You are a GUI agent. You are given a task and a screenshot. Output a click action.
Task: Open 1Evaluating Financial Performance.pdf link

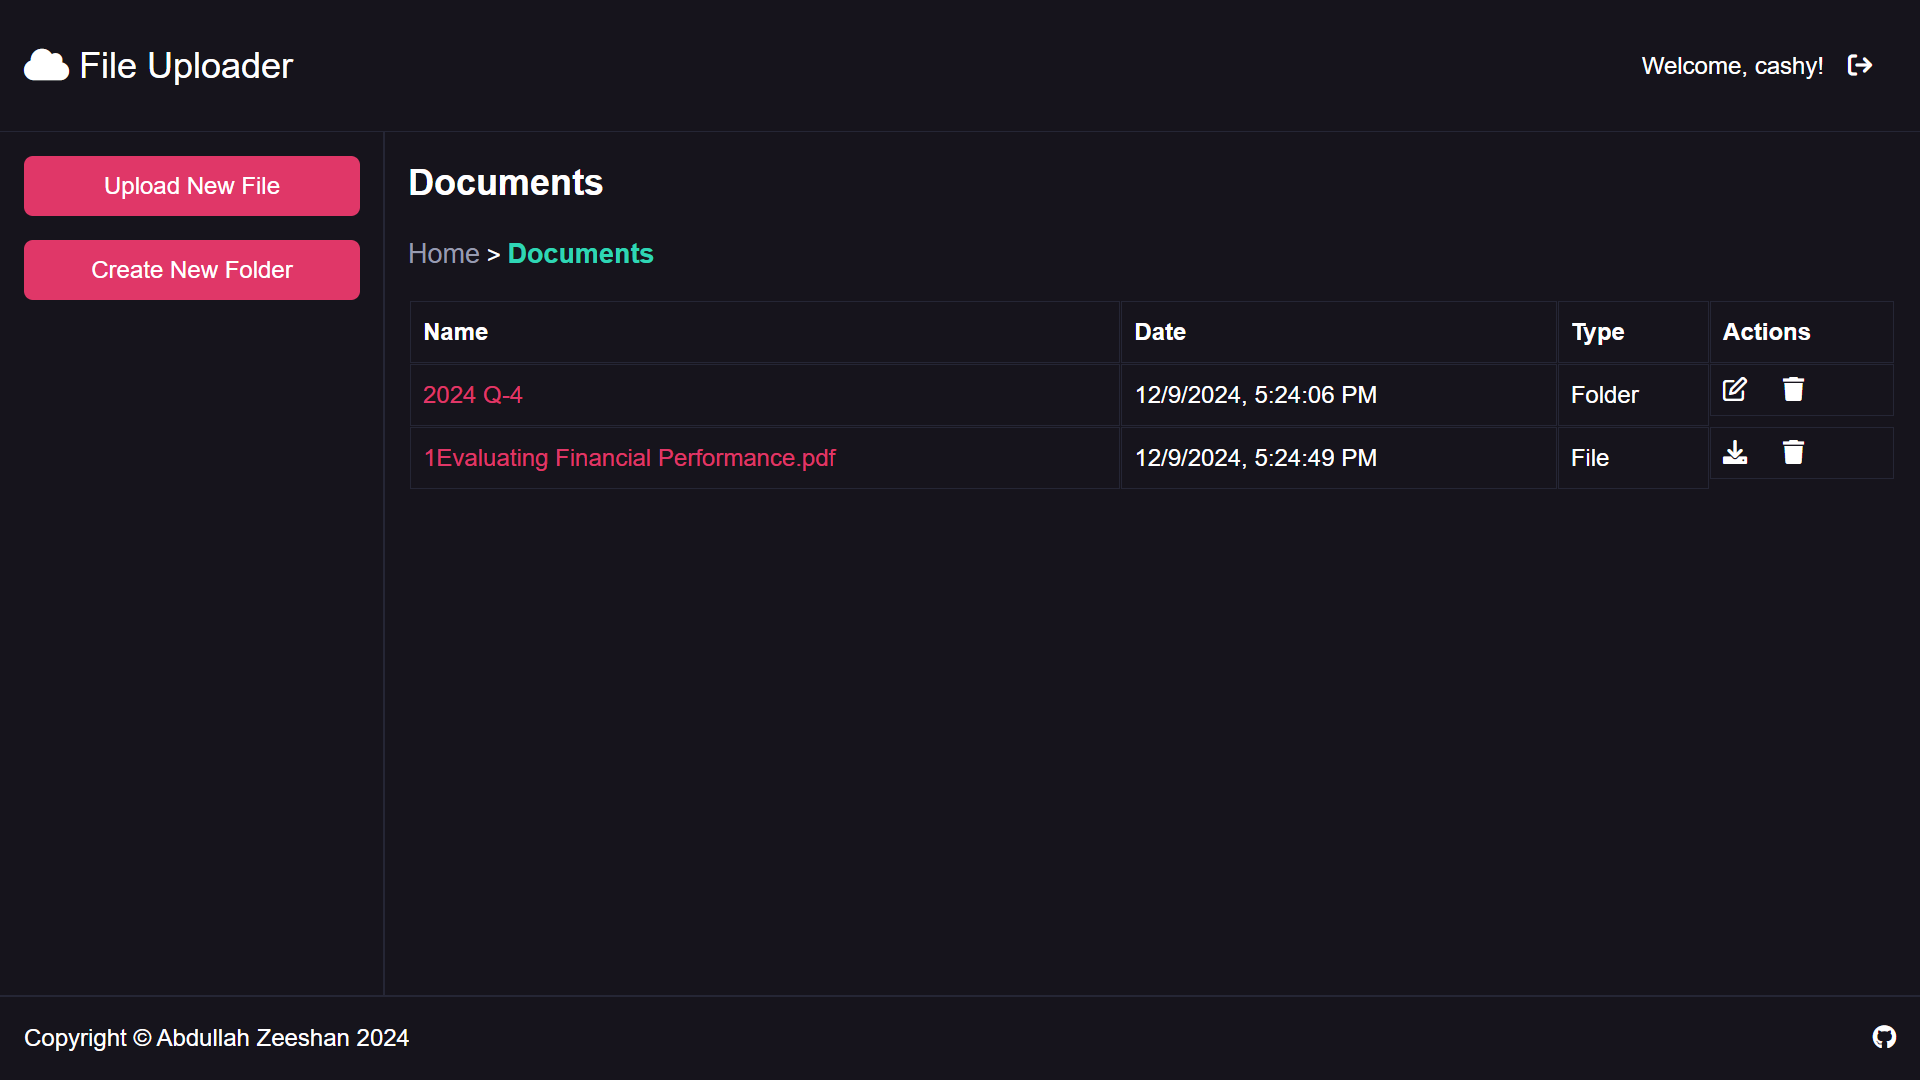629,458
